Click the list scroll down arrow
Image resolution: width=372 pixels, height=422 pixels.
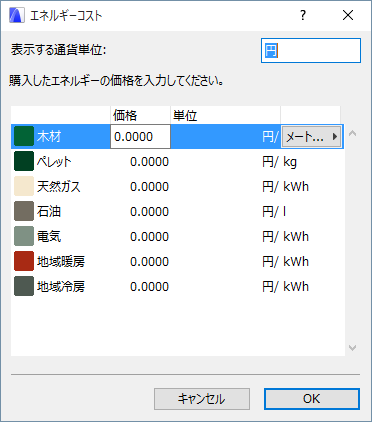pos(353,348)
